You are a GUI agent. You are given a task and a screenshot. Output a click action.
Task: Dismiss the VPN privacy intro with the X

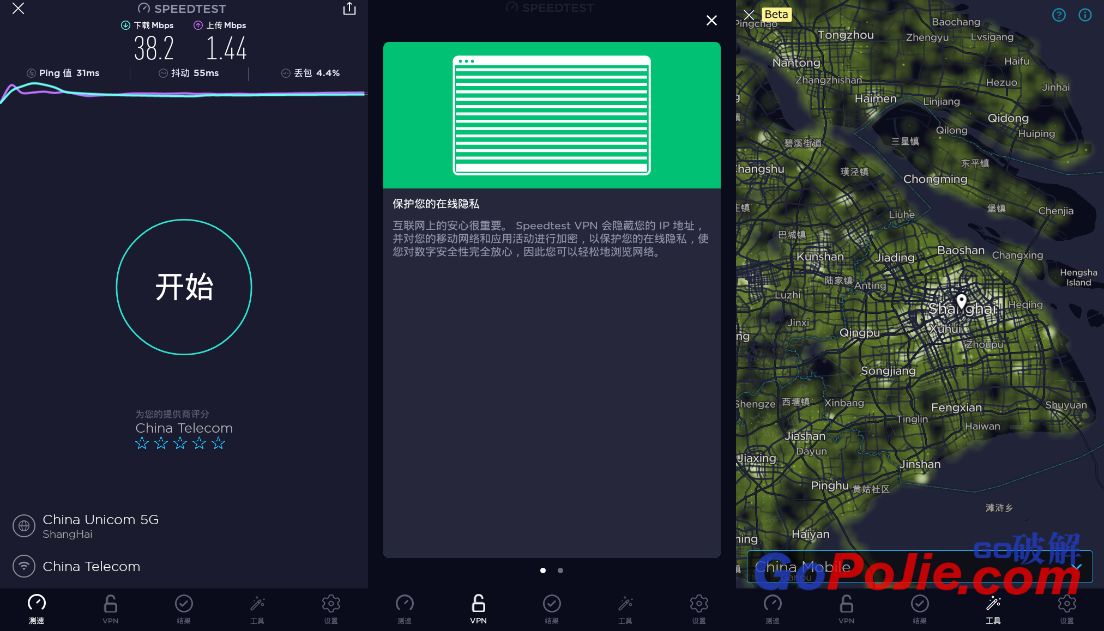pos(711,20)
